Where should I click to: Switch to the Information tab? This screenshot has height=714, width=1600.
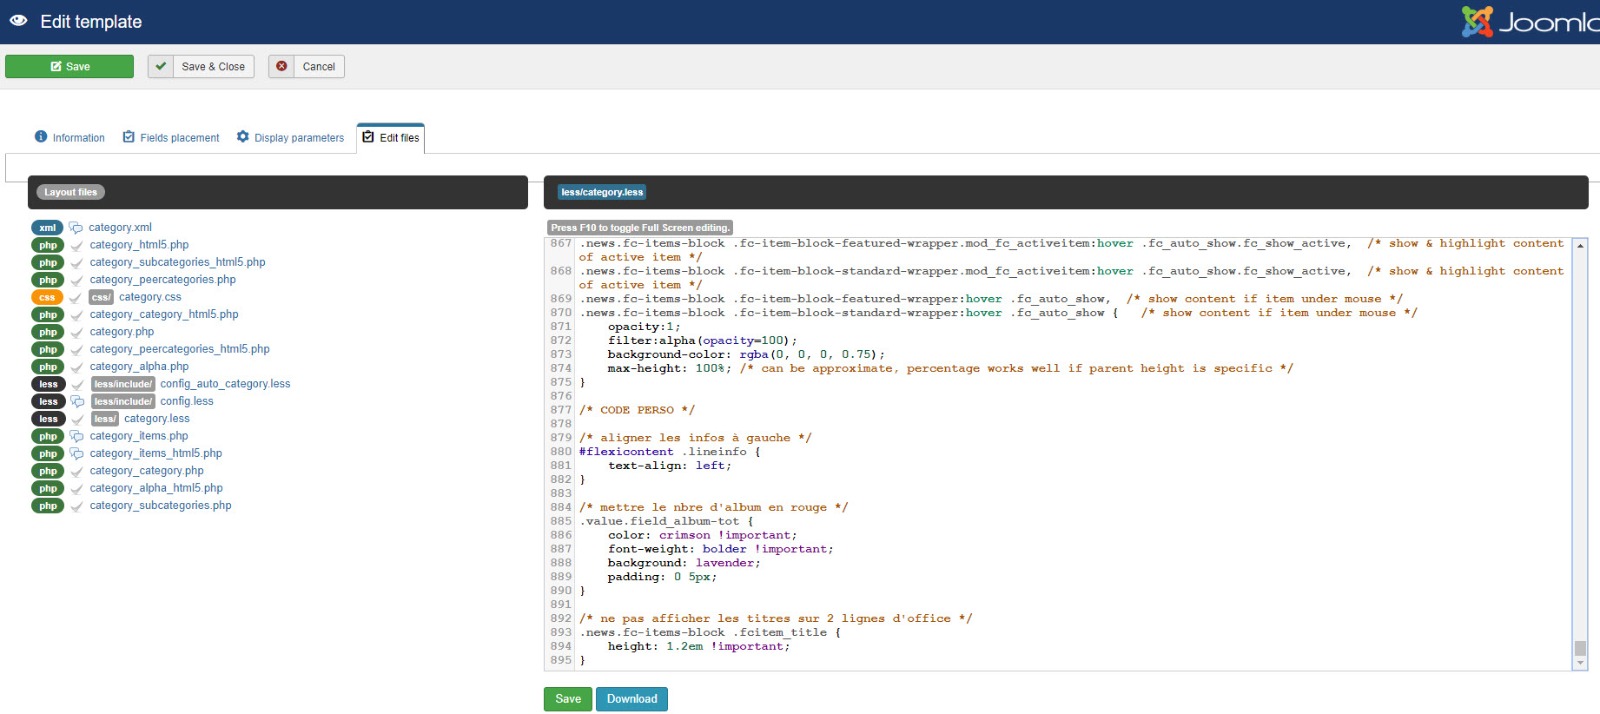pos(70,138)
